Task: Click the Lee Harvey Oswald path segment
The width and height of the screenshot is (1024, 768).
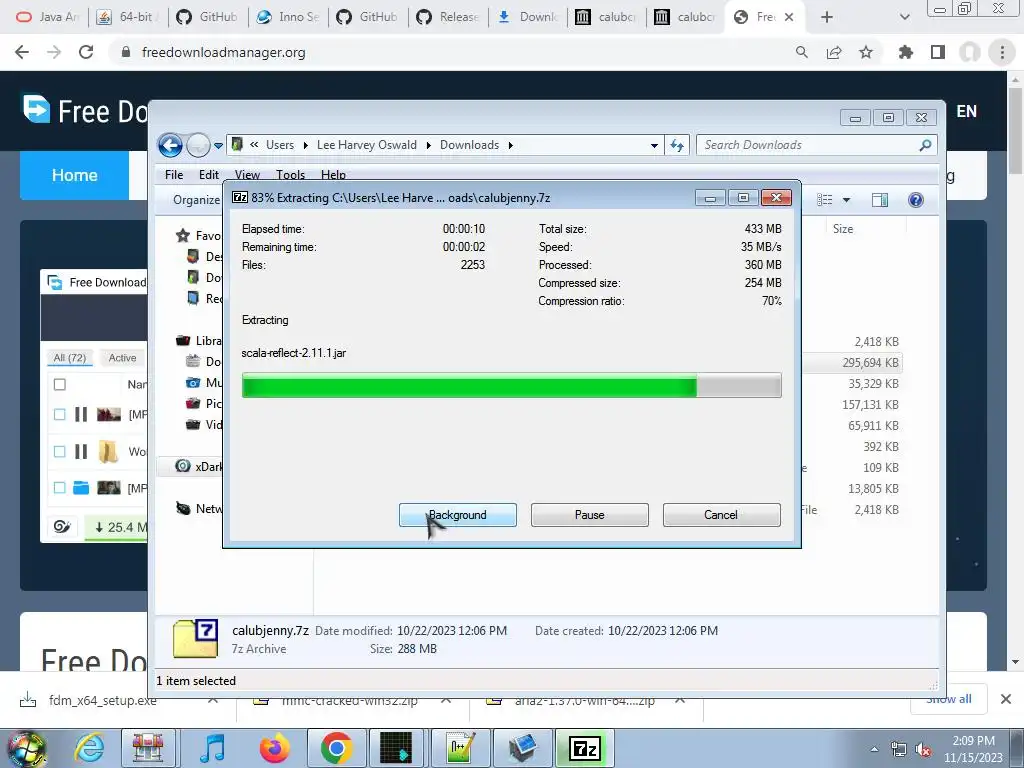Action: 366,145
